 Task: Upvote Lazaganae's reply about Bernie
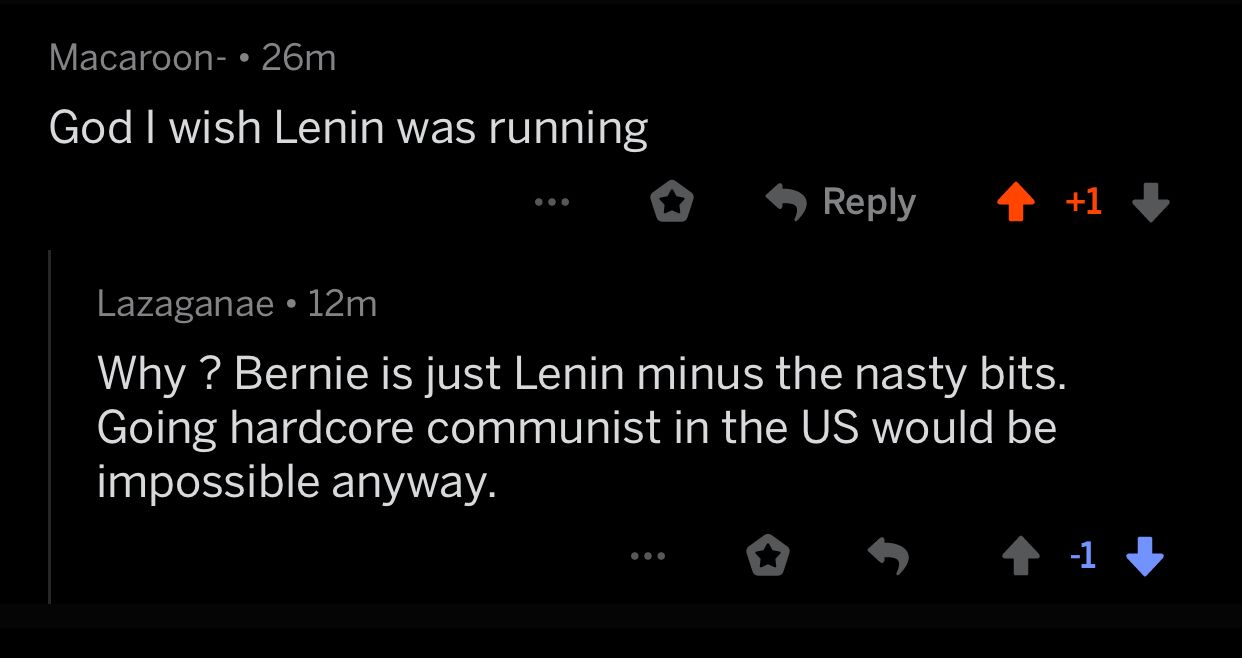(x=1022, y=556)
